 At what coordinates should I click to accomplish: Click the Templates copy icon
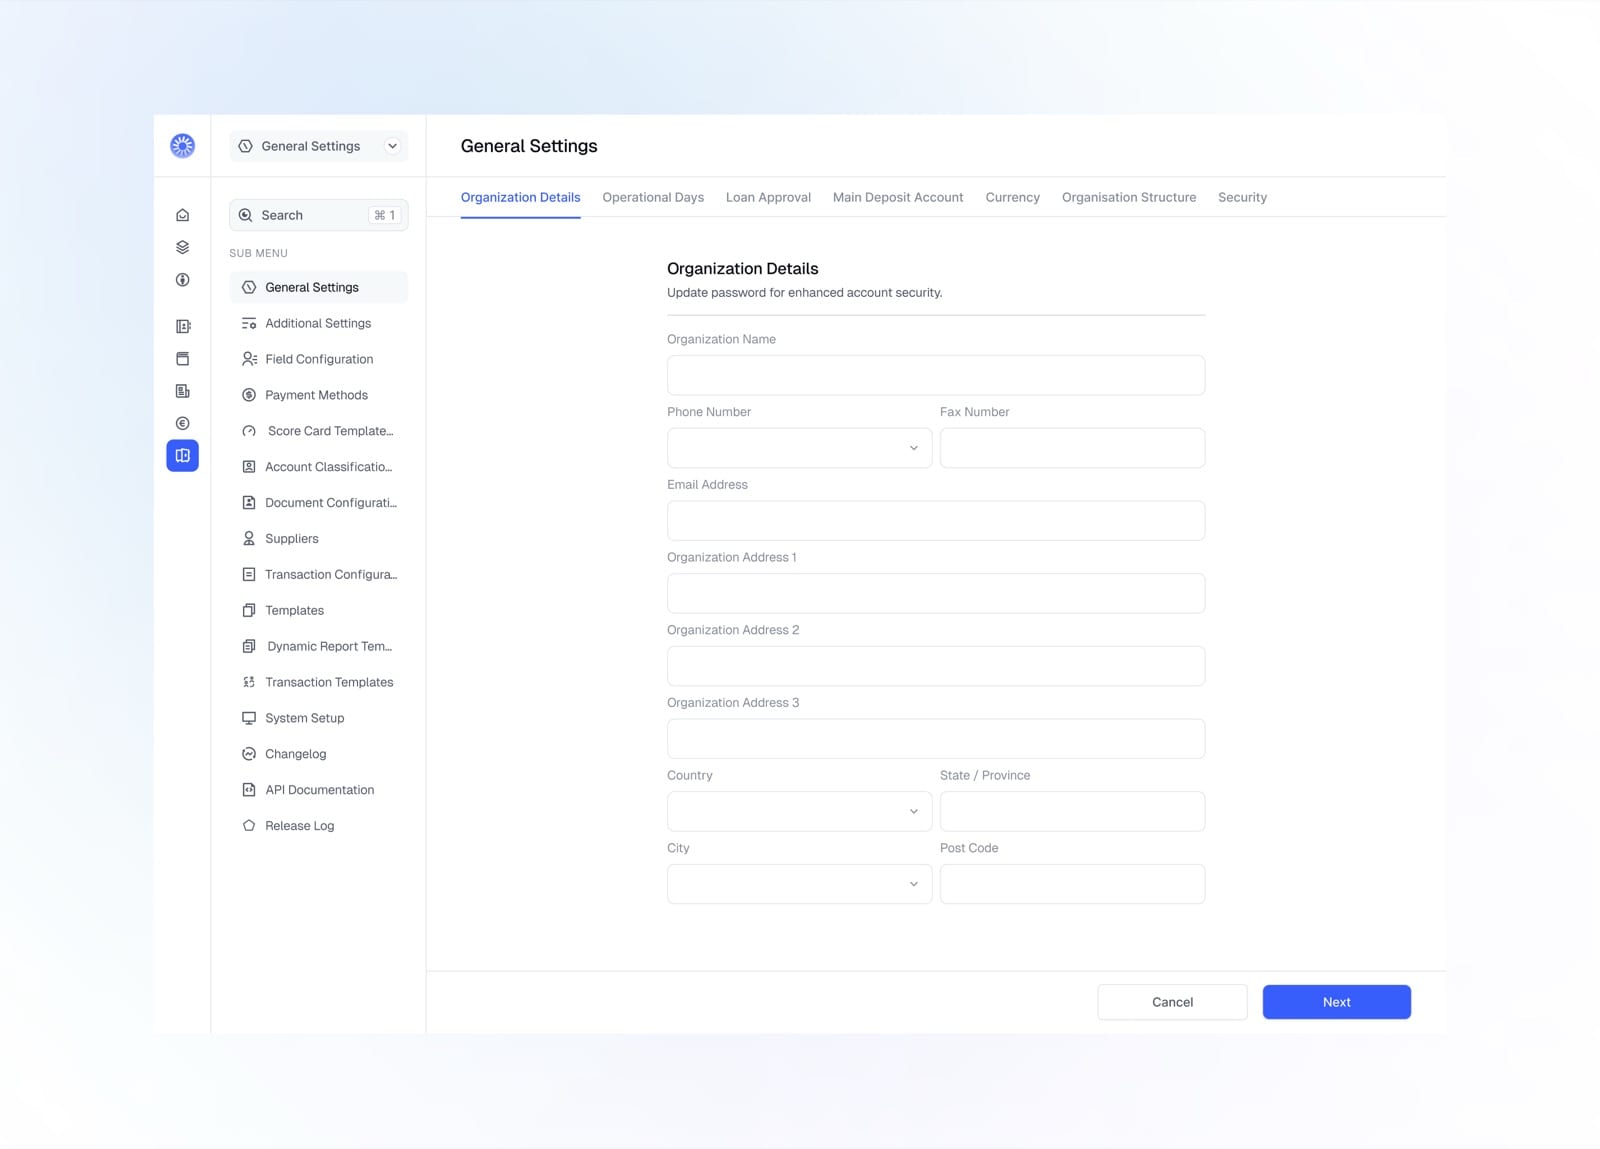[249, 610]
